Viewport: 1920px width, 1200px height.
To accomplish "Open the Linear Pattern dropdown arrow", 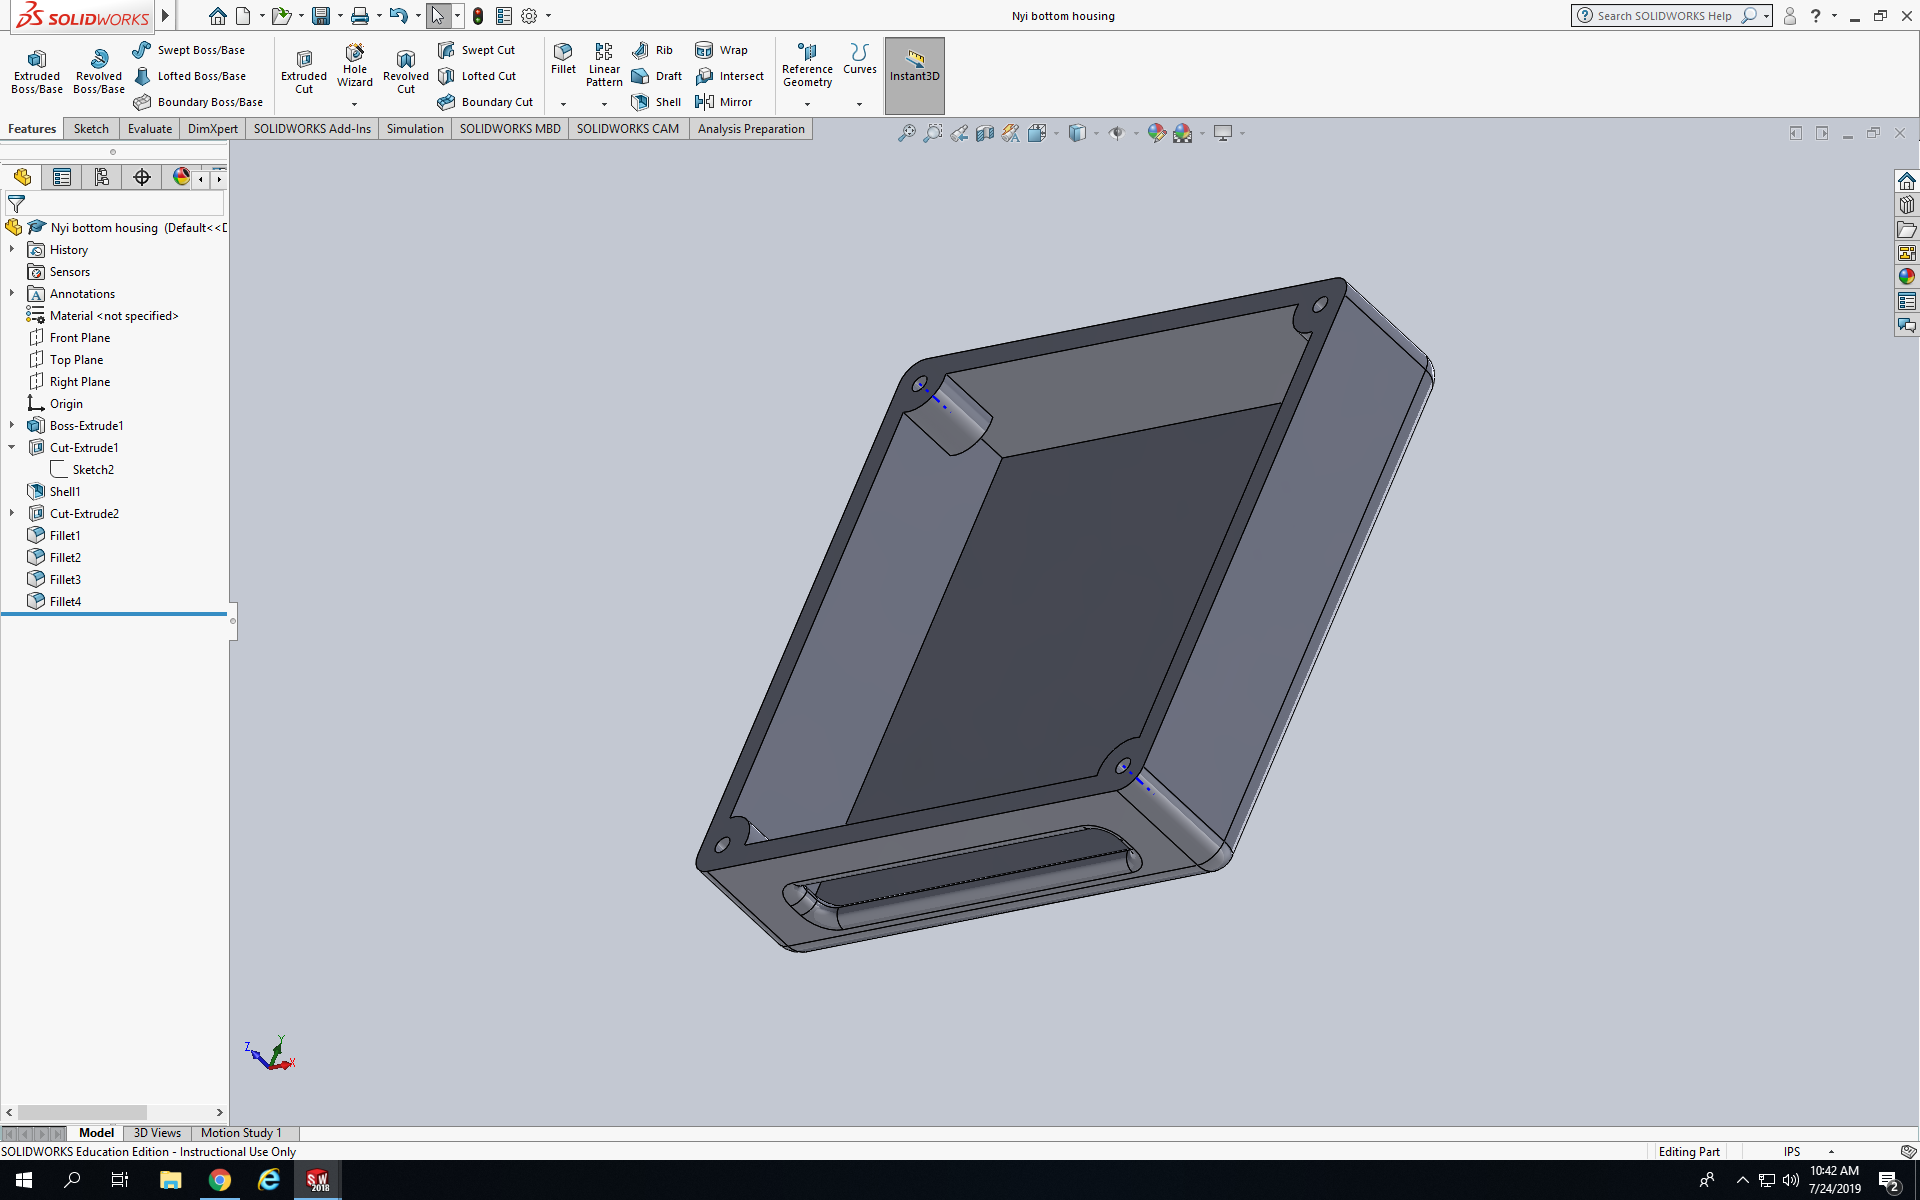I will [x=604, y=104].
